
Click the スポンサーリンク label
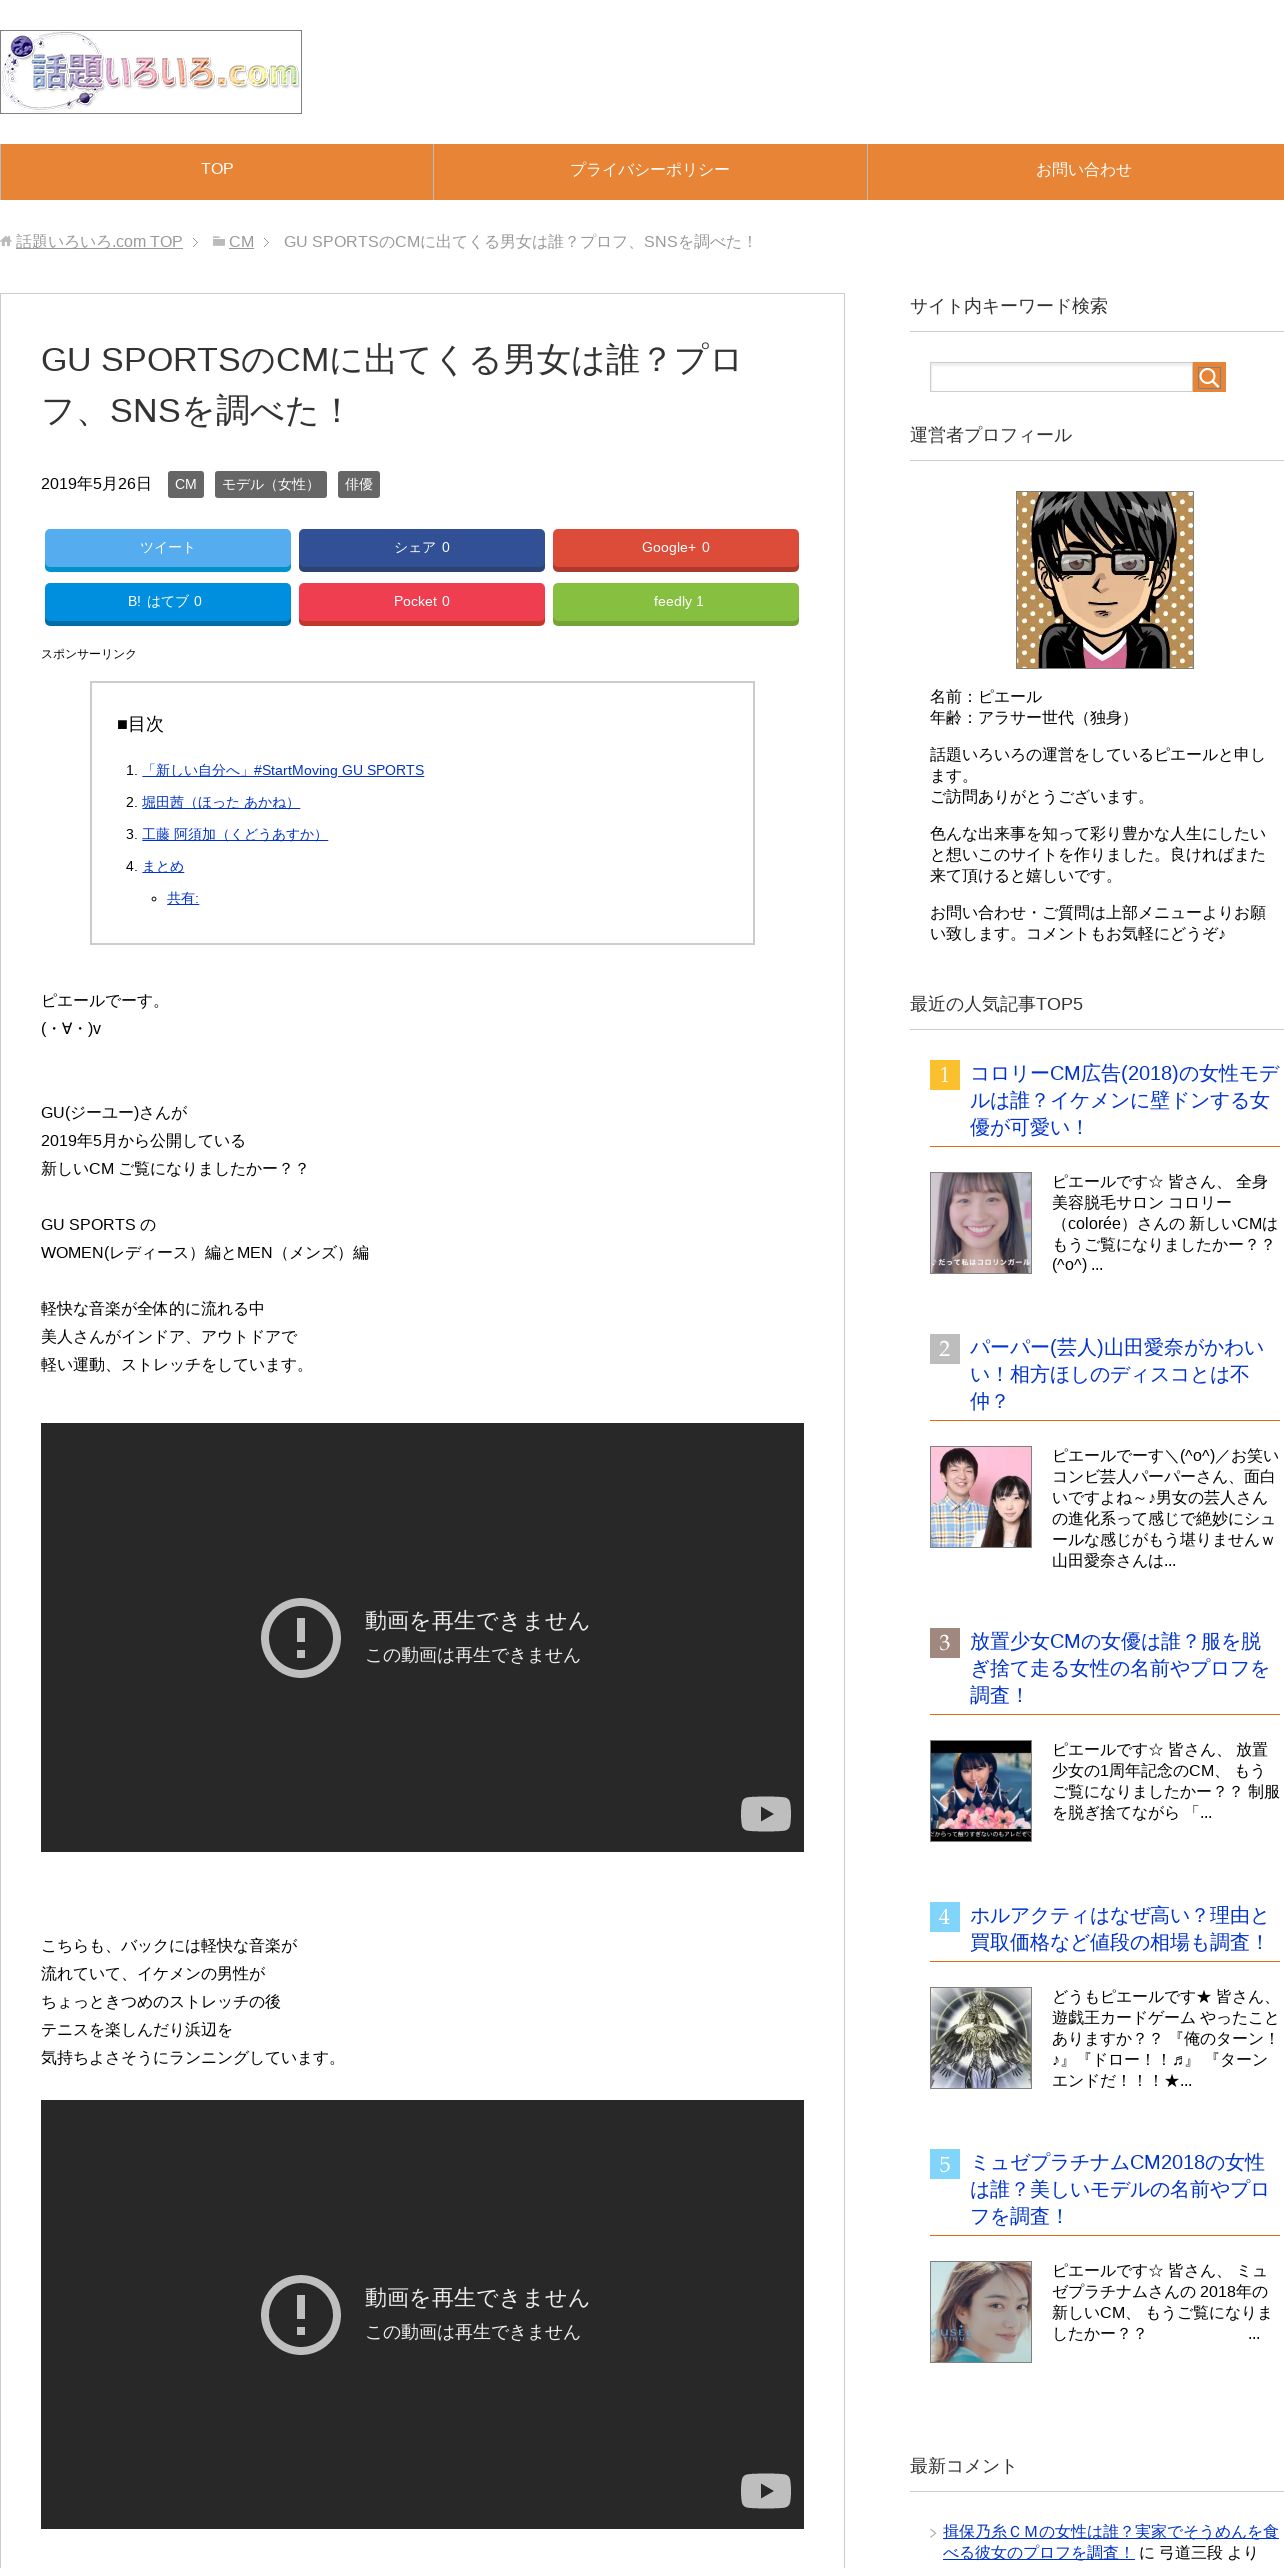[x=89, y=654]
